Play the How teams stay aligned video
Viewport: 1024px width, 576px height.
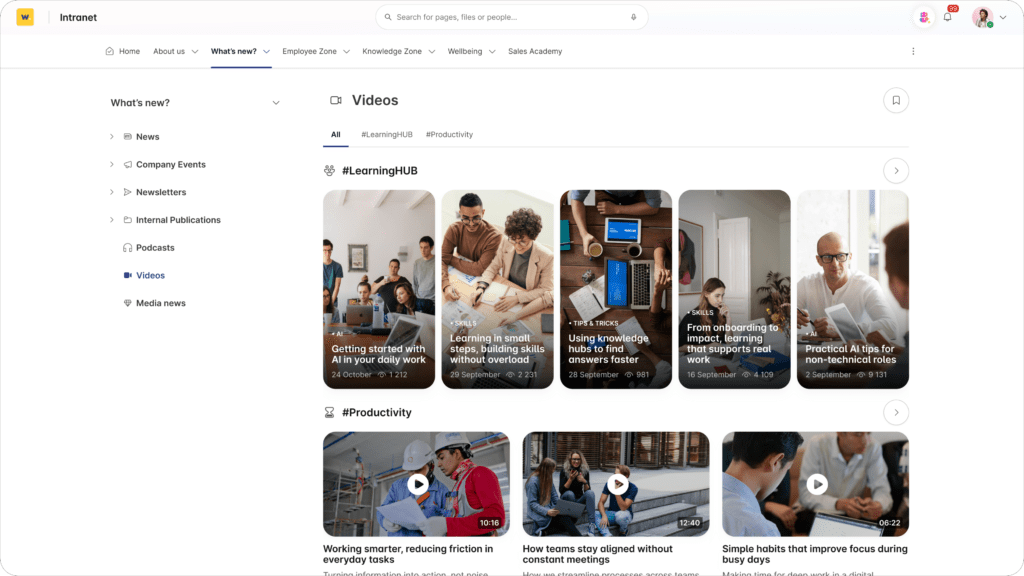pos(617,484)
